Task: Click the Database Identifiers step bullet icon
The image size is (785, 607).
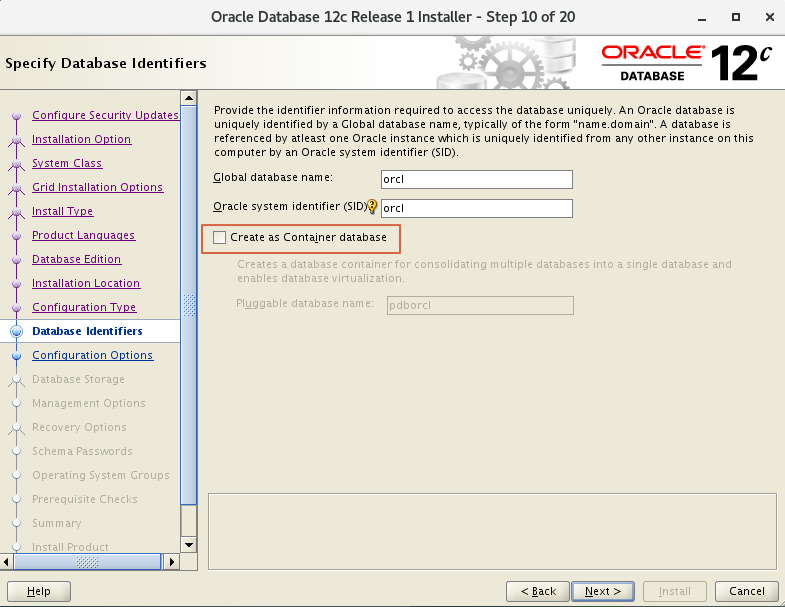Action: click(x=16, y=332)
